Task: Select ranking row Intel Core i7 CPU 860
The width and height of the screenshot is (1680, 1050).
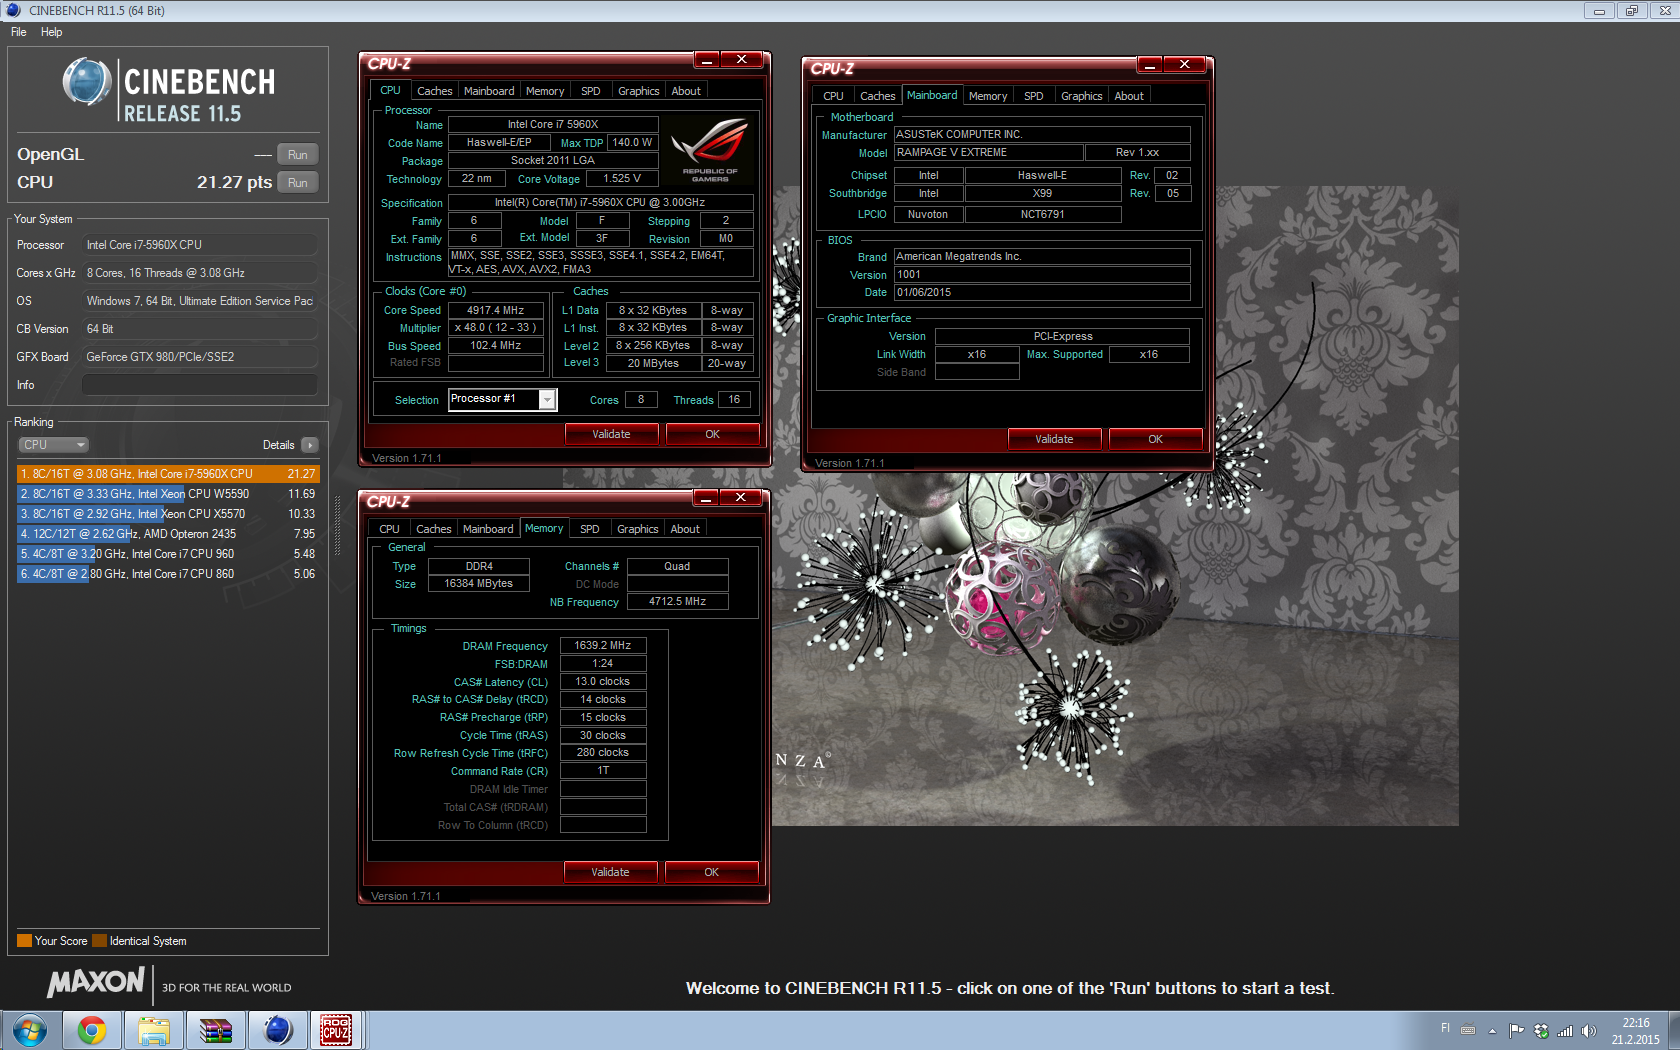Action: point(168,574)
